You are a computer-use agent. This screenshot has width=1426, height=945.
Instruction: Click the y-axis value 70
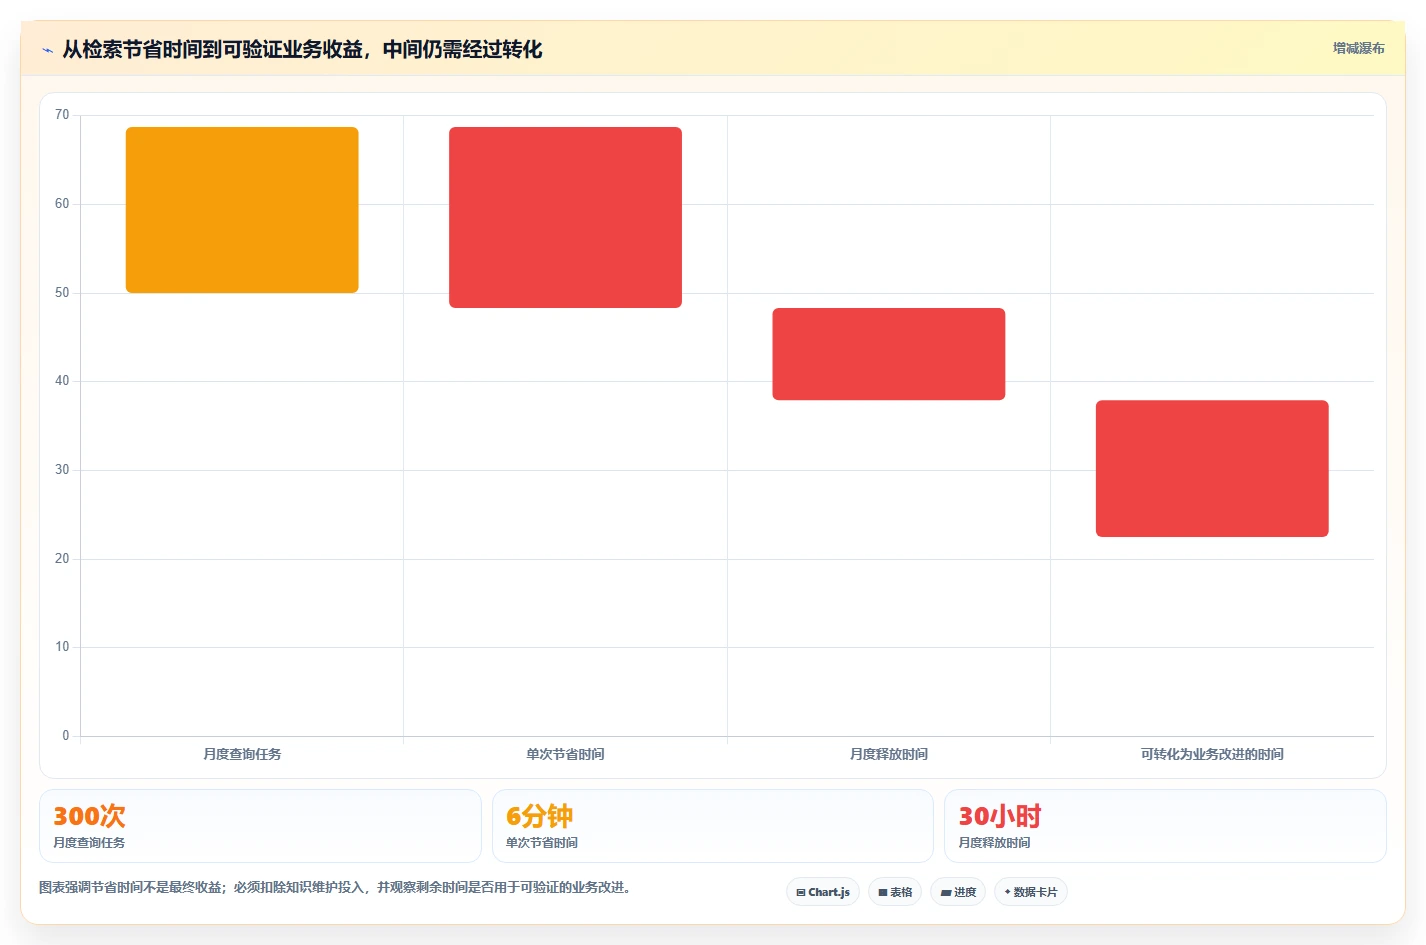(x=62, y=115)
